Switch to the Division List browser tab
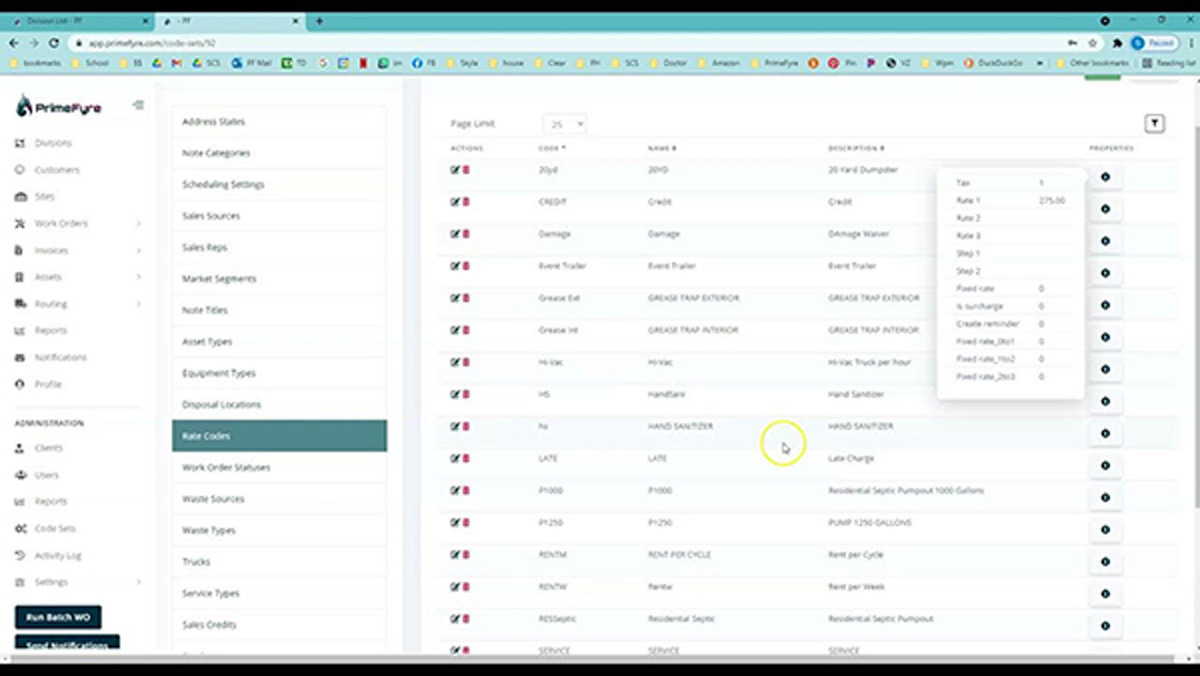The image size is (1200, 676). coord(80,20)
